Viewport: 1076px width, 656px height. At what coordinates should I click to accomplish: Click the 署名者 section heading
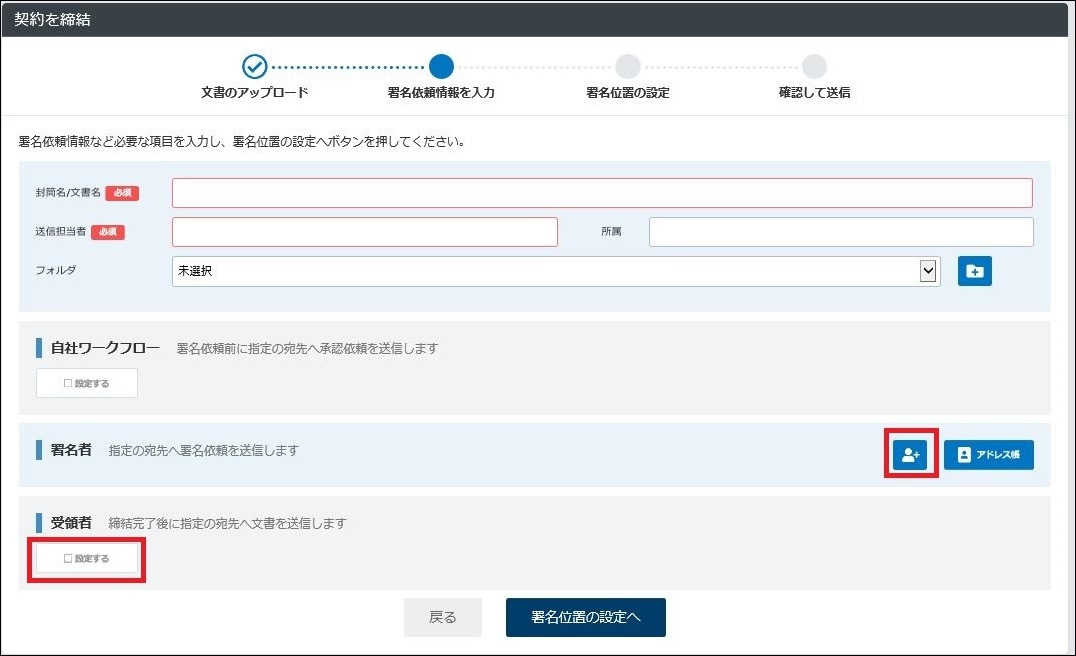71,450
